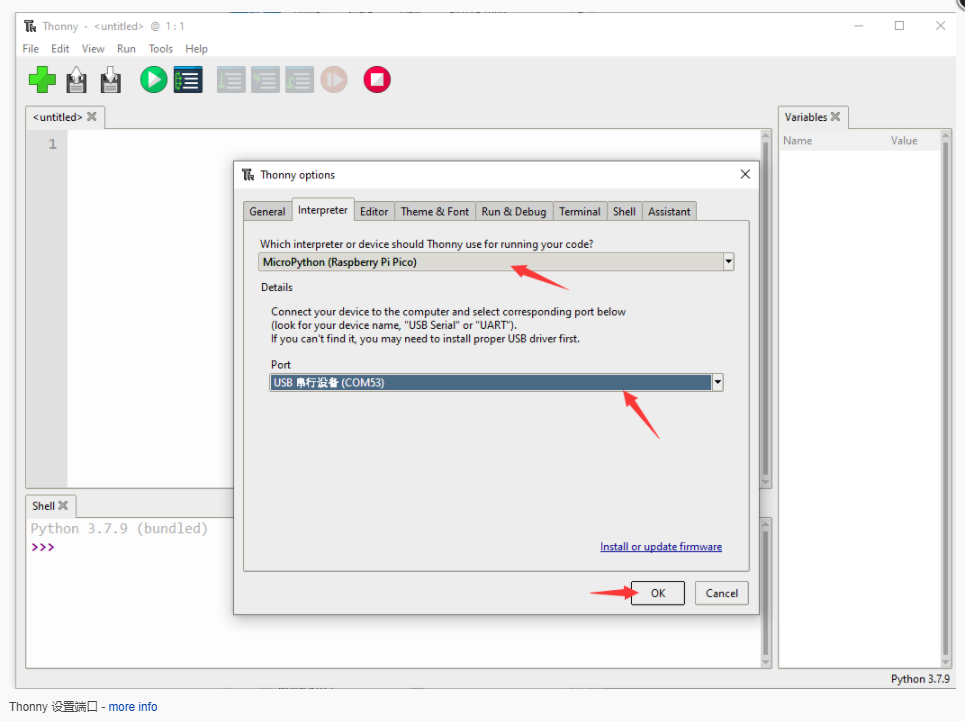The image size is (965, 721).
Task: Open the File menu
Action: [30, 49]
